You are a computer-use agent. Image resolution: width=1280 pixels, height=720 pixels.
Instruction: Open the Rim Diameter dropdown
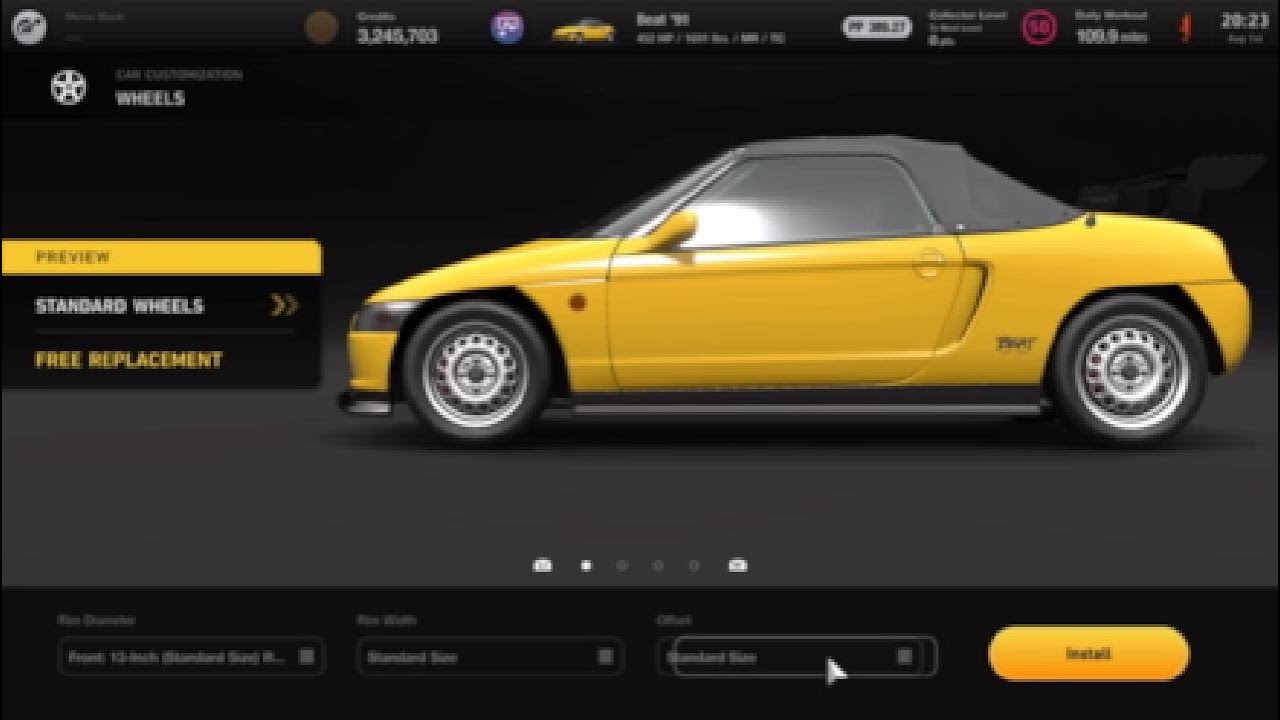(191, 657)
